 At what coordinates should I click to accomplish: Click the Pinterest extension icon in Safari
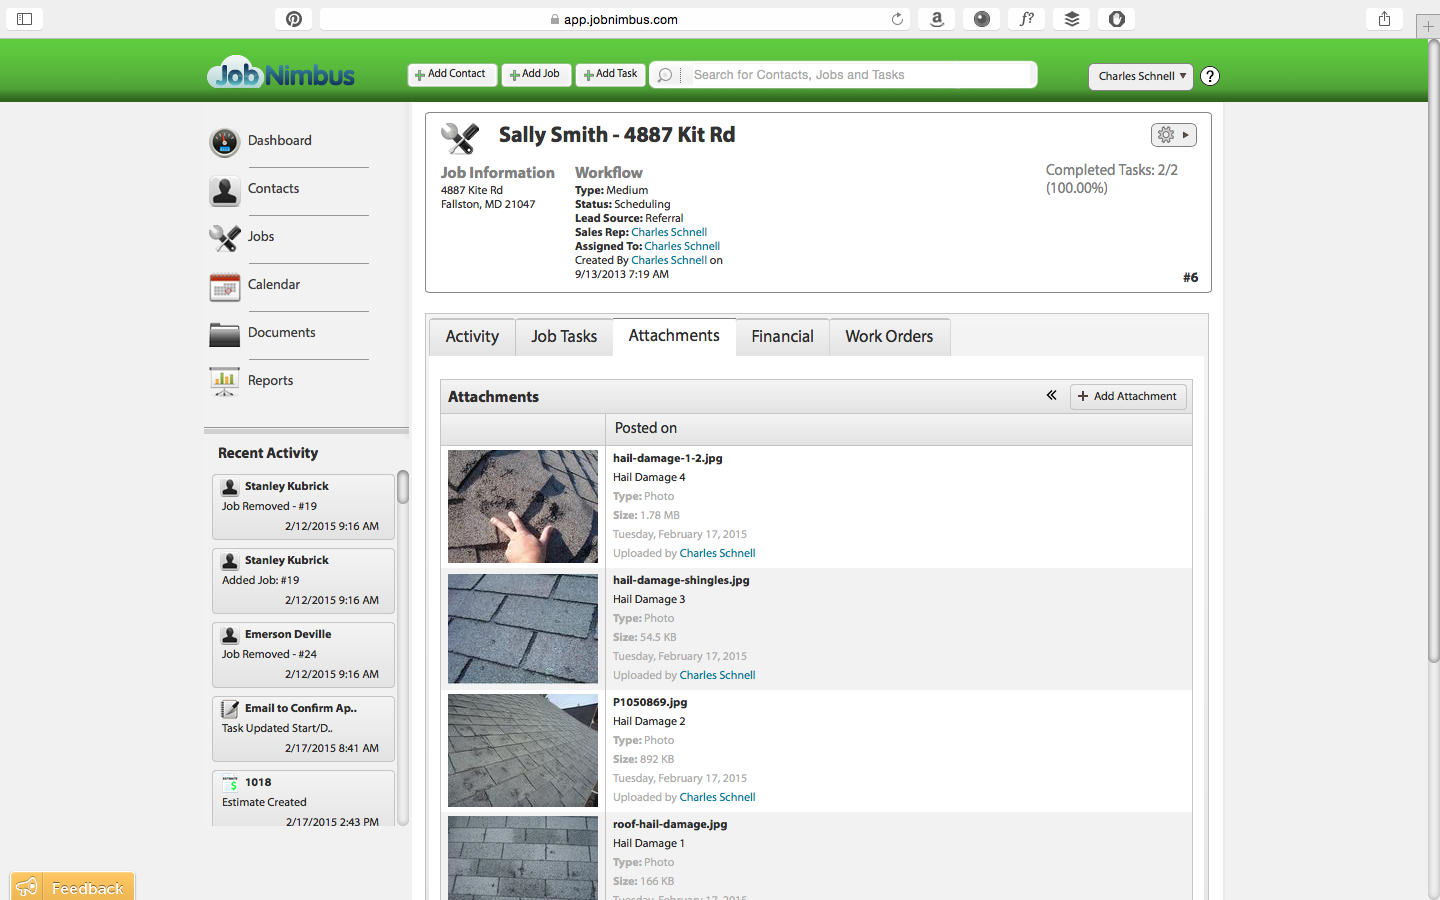click(x=294, y=19)
